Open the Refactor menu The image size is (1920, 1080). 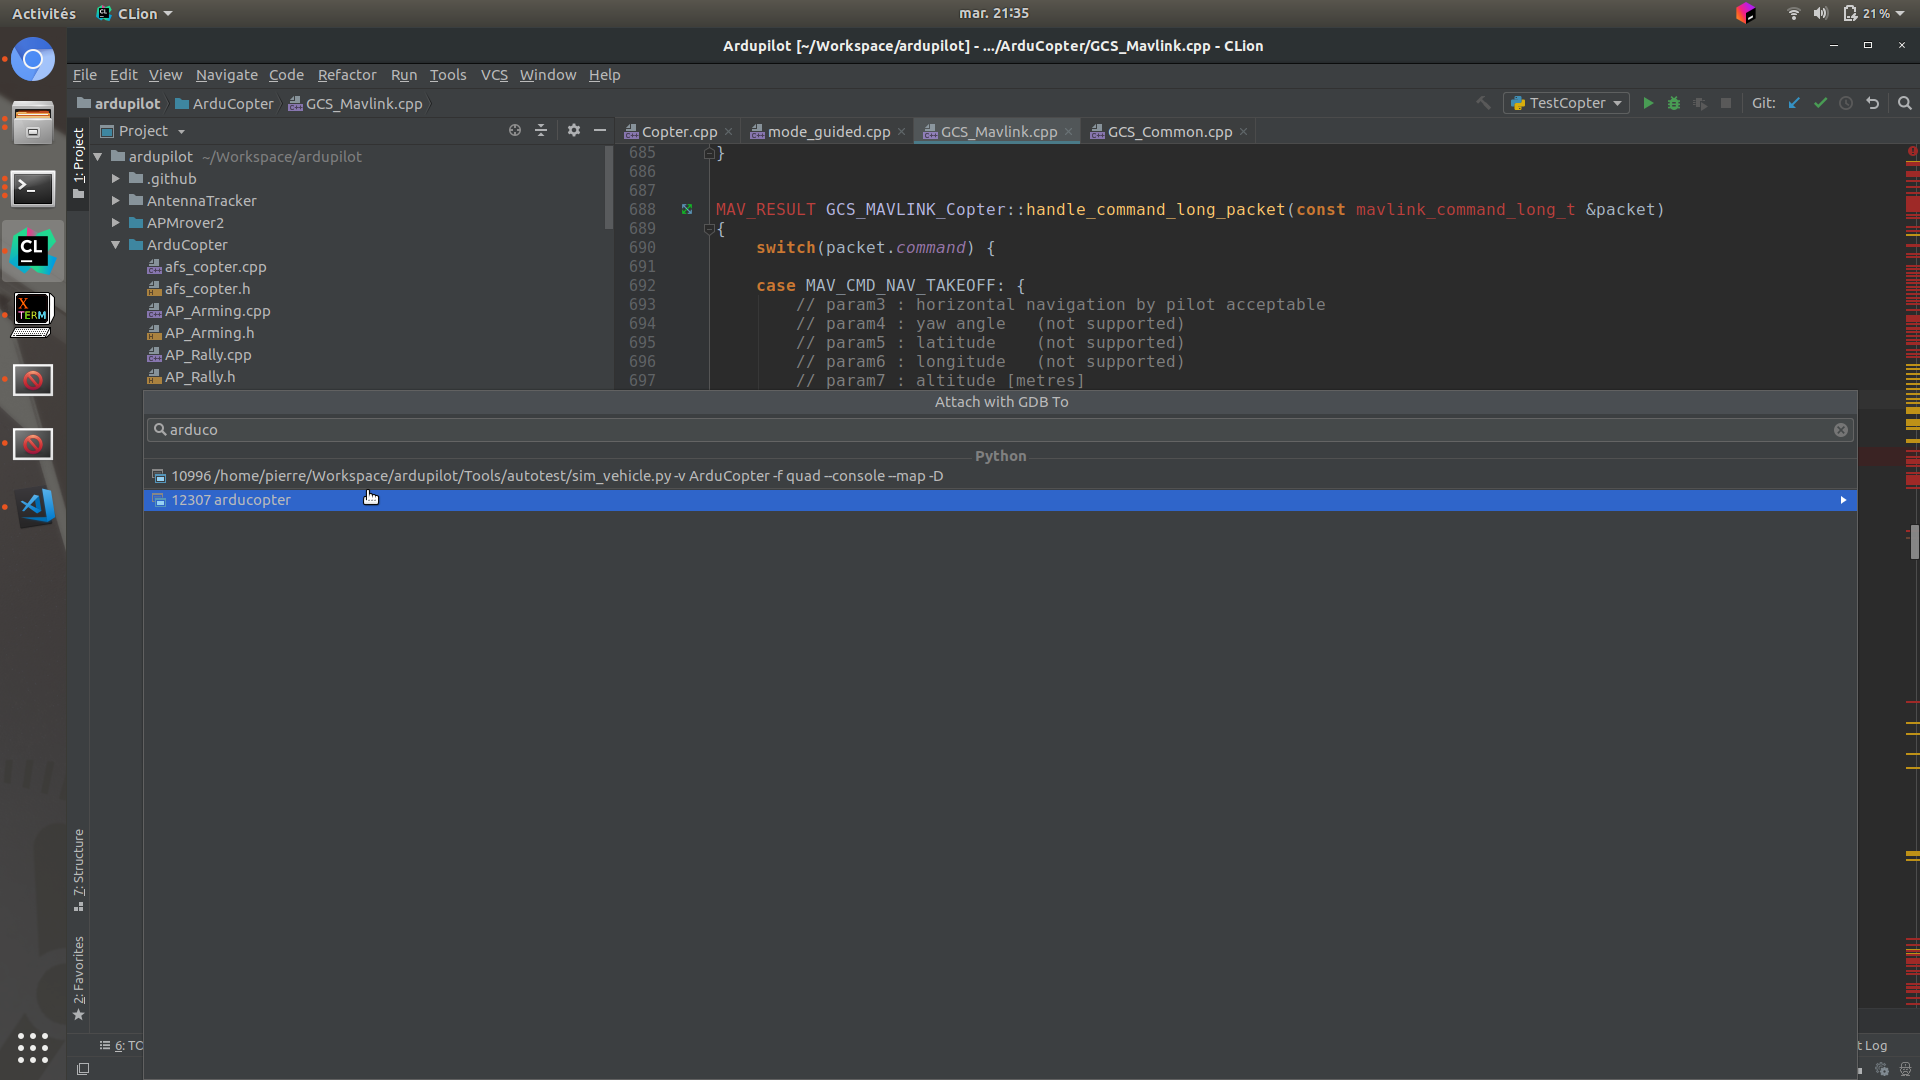(346, 75)
